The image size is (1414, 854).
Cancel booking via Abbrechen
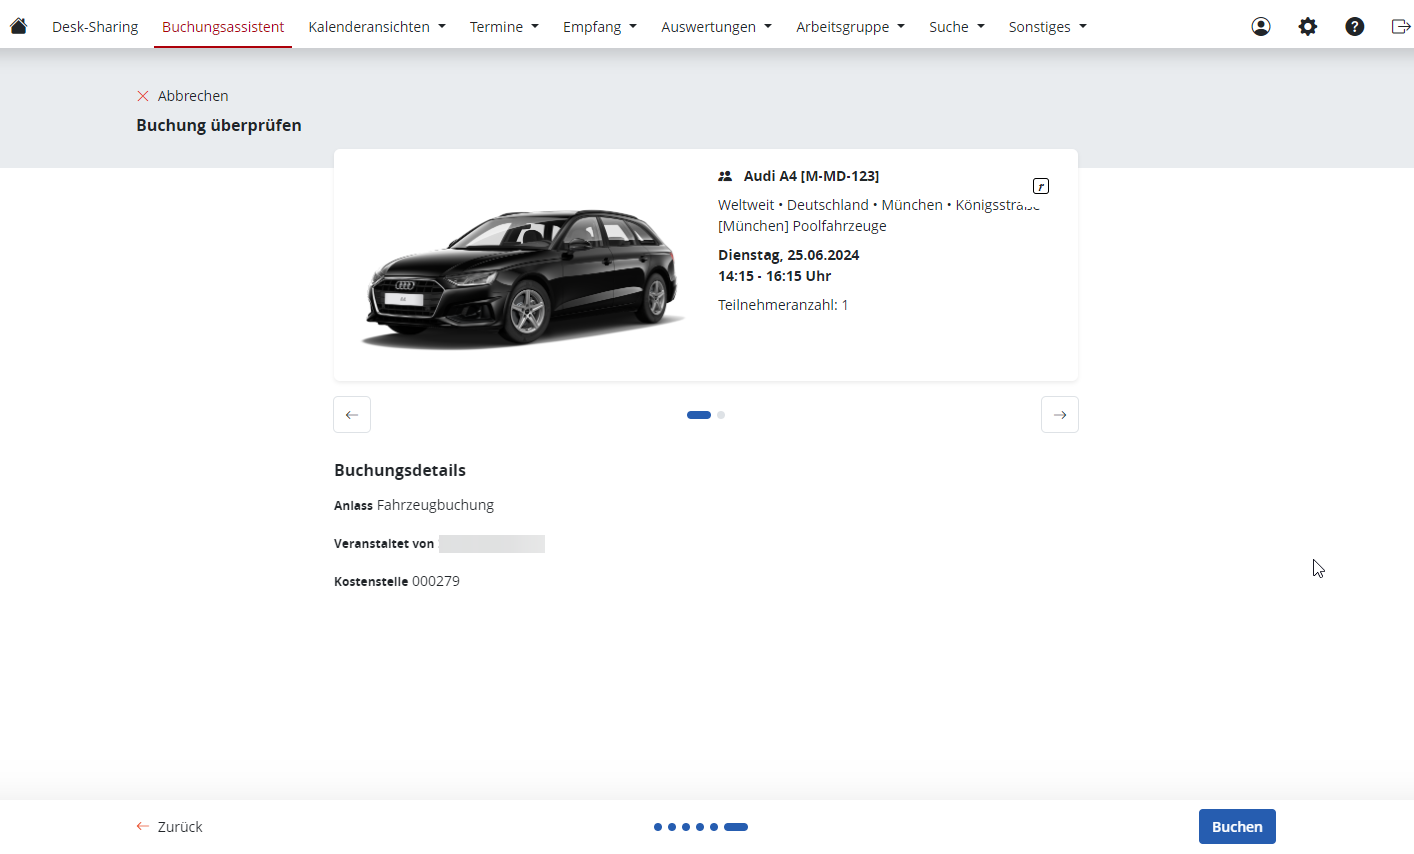tap(183, 96)
